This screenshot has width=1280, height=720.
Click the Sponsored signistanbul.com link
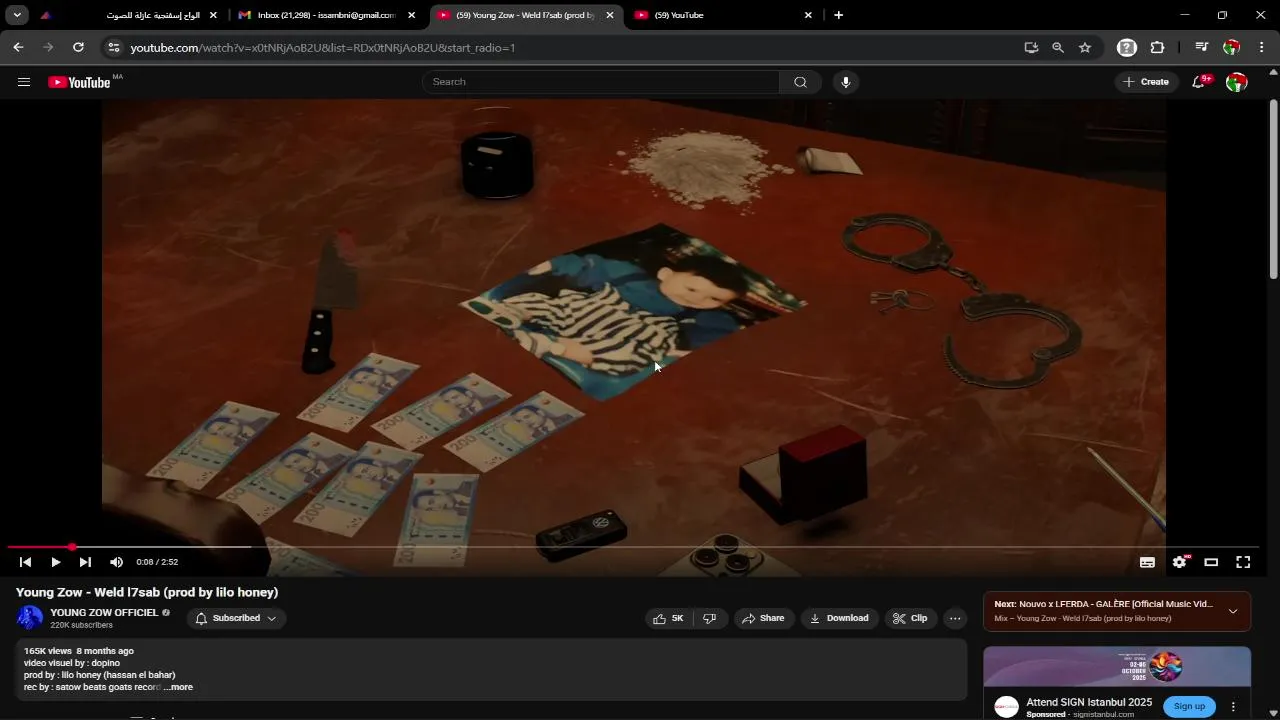coord(1080,715)
